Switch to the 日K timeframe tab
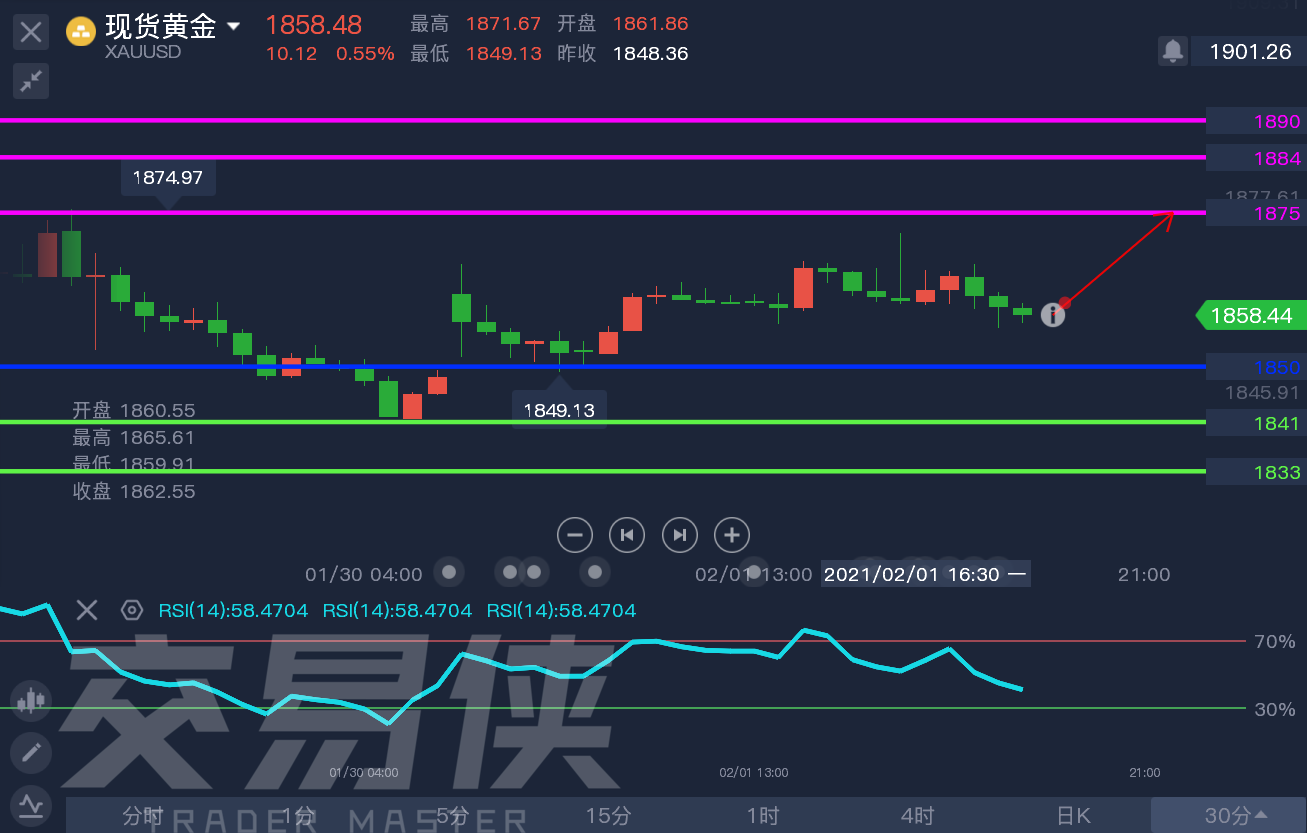Viewport: 1307px width, 833px height. point(1073,816)
